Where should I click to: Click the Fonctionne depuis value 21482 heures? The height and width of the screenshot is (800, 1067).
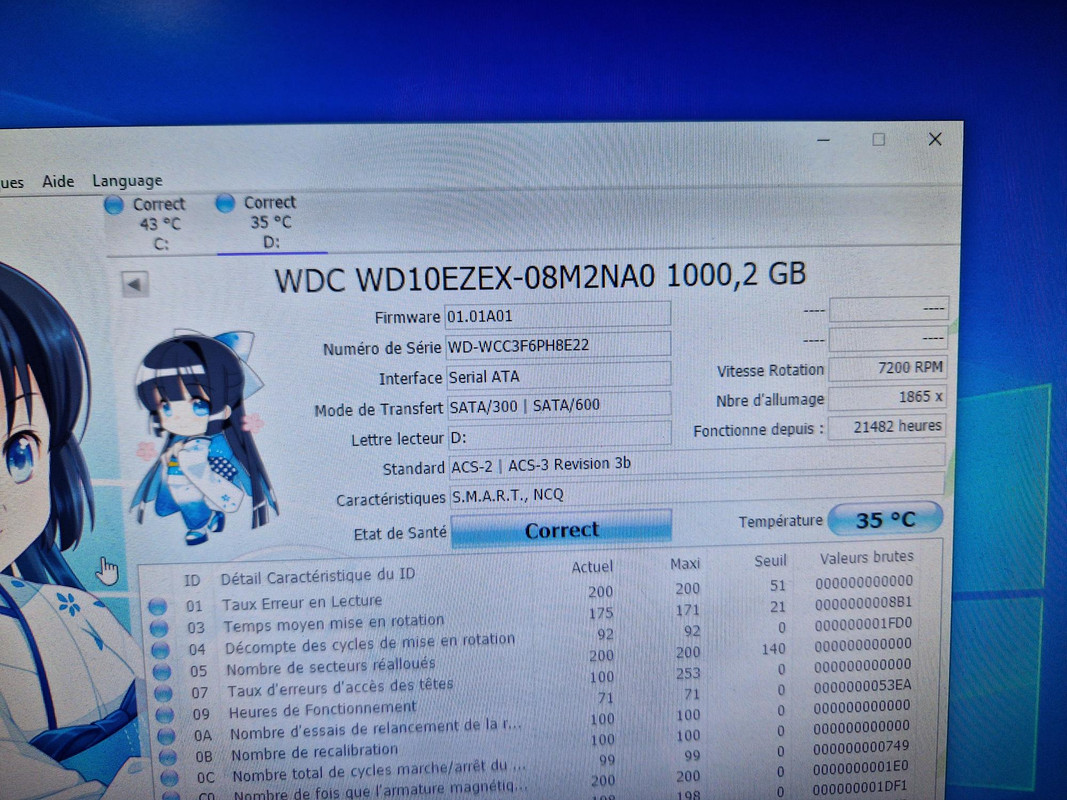pos(887,427)
